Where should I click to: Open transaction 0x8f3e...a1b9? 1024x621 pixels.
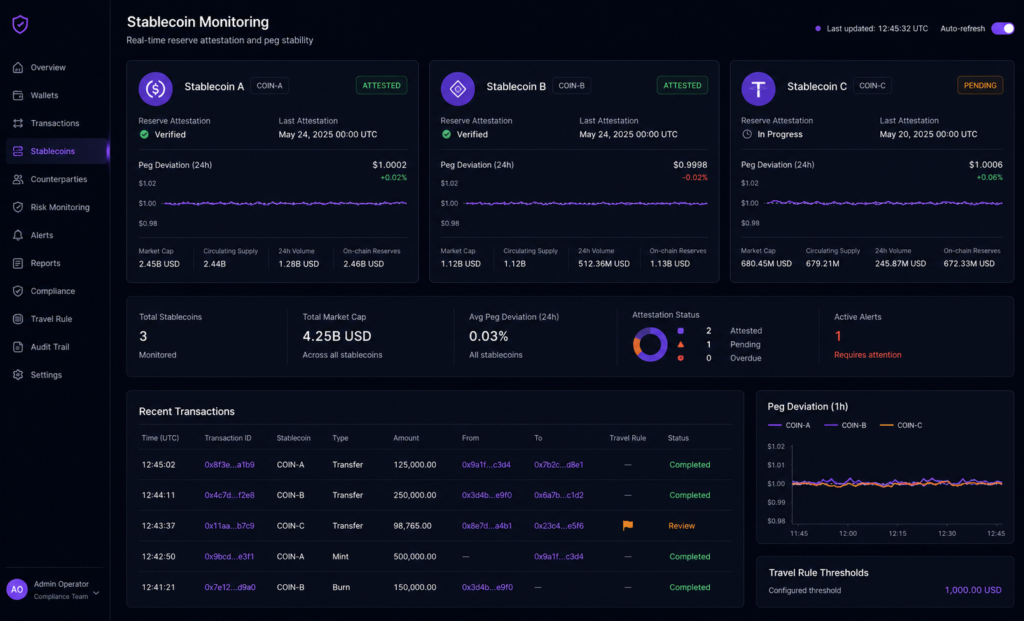[229, 465]
